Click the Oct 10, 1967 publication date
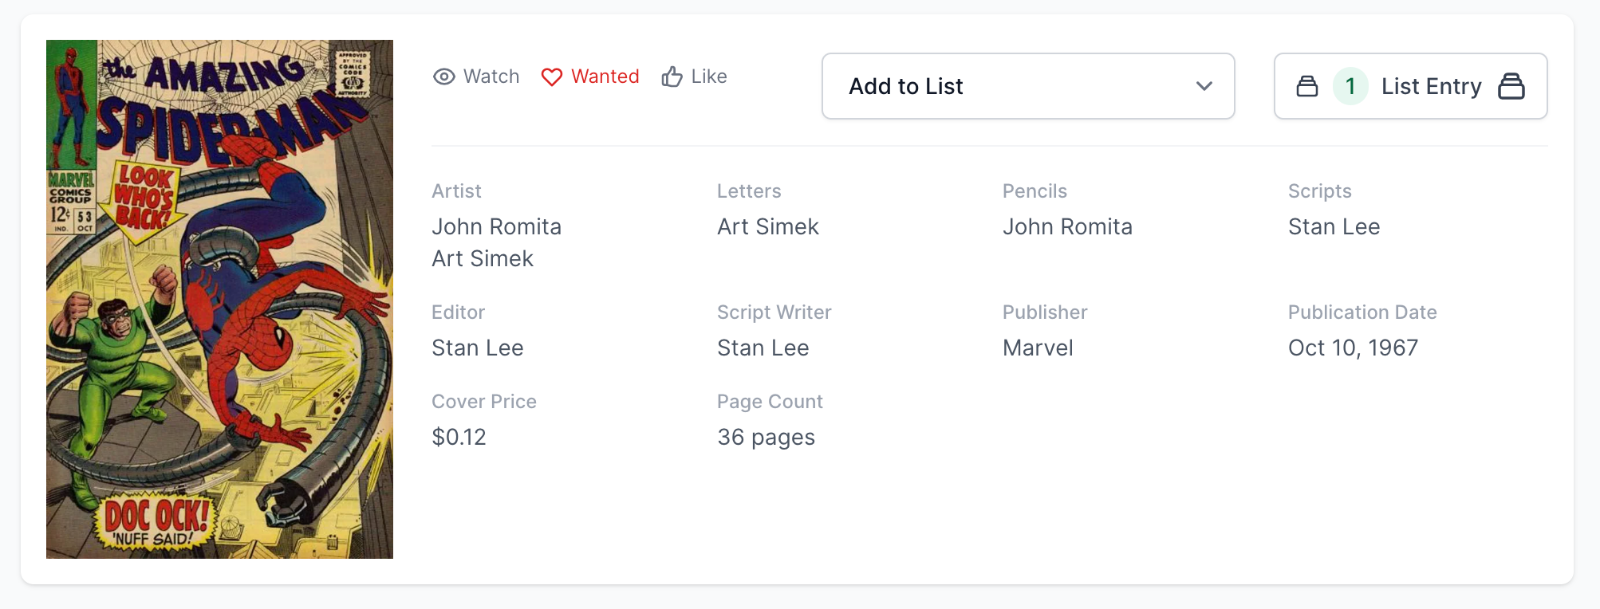 [x=1352, y=348]
